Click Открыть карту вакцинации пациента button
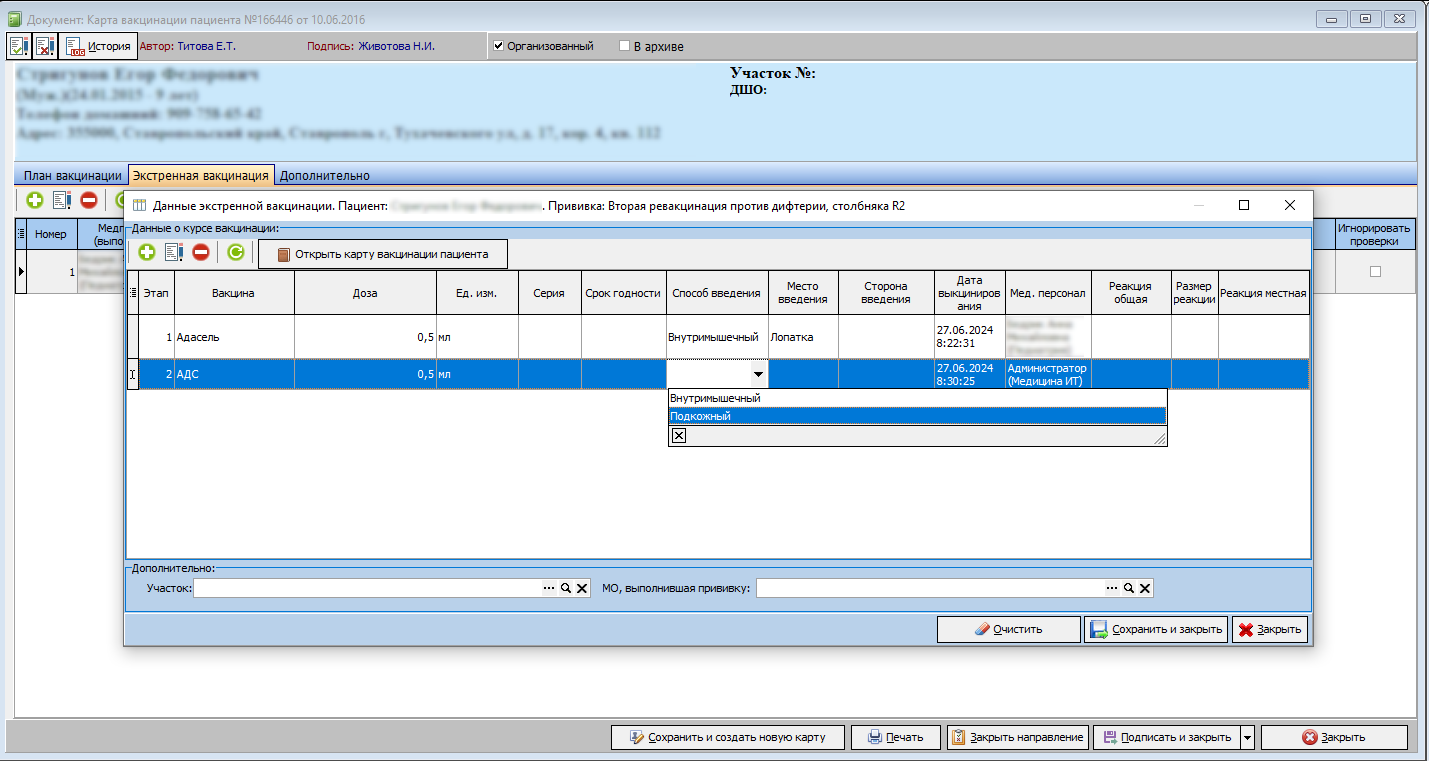Viewport: 1429px width, 761px height. 382,254
